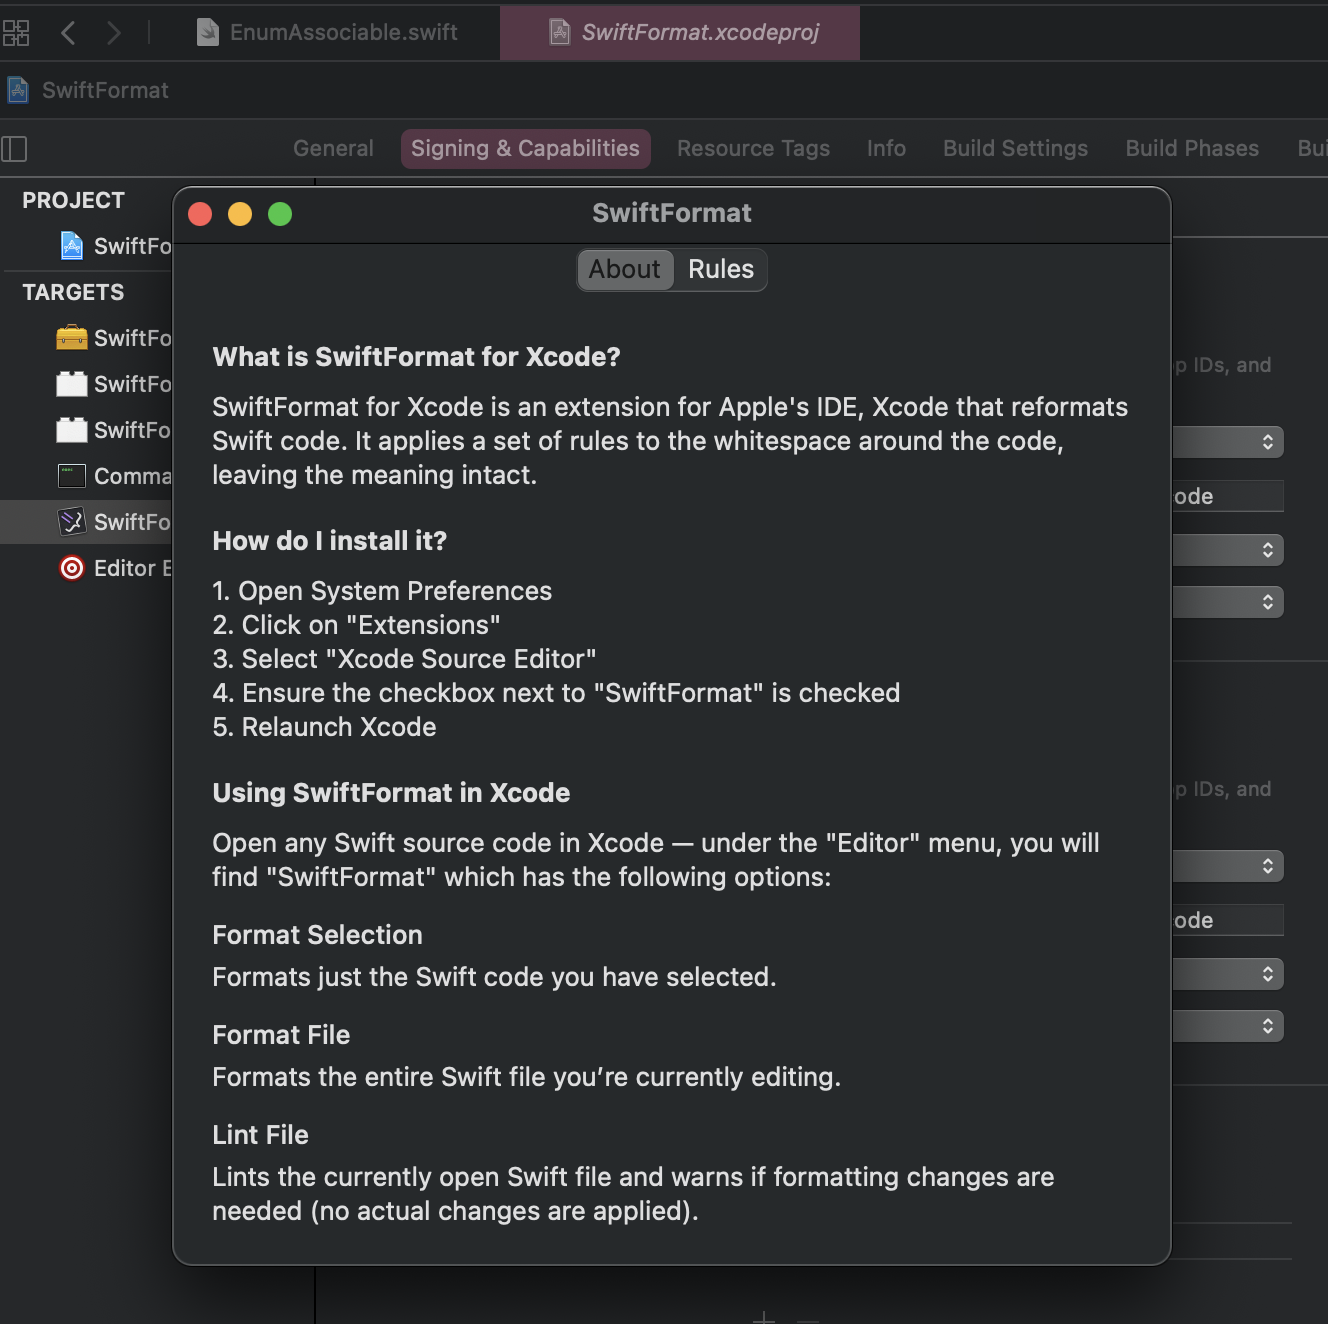
Task: Click the SwiftFormat project breadcrumb icon
Action: (x=18, y=90)
